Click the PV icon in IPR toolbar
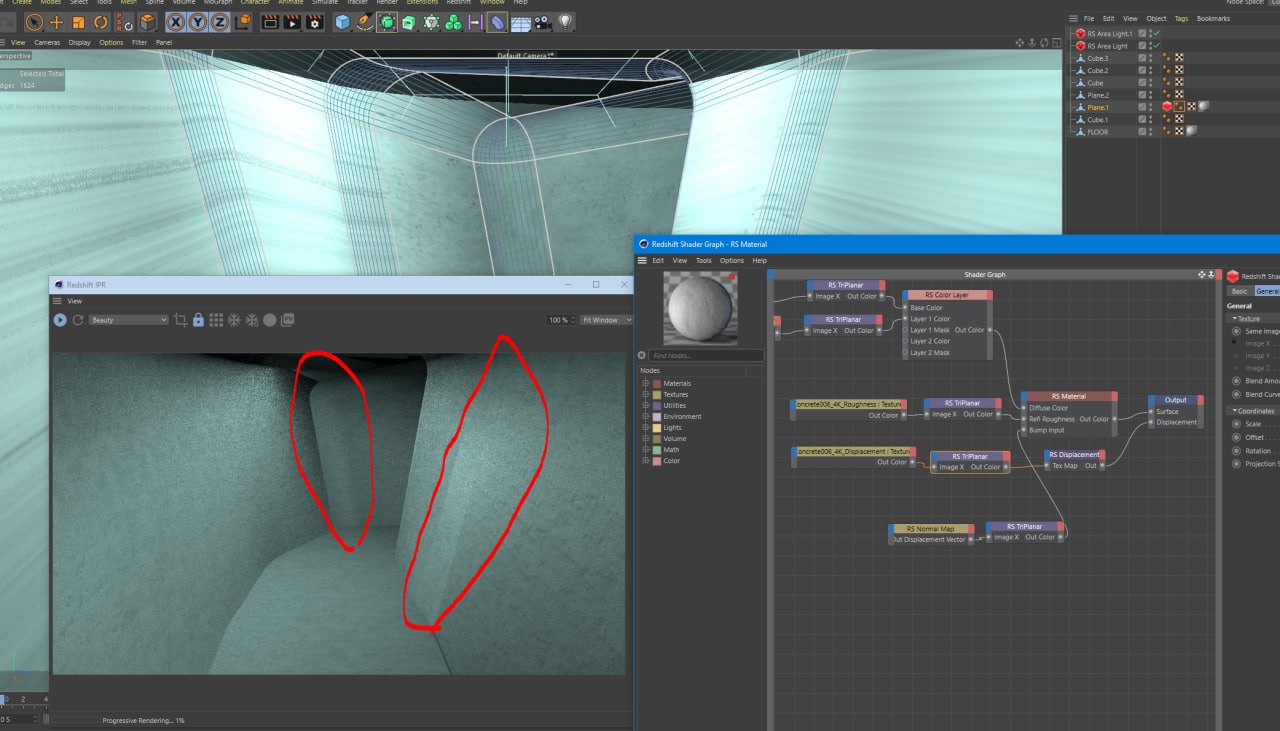1280x731 pixels. pyautogui.click(x=288, y=320)
